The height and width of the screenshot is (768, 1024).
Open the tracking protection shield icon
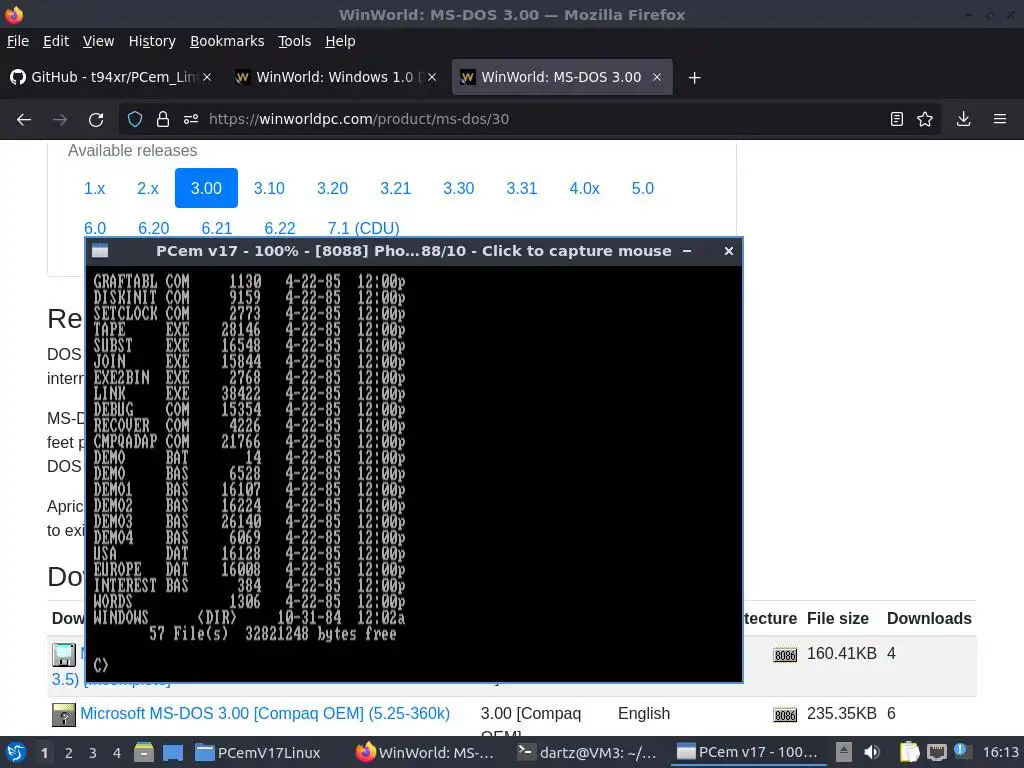[x=135, y=119]
